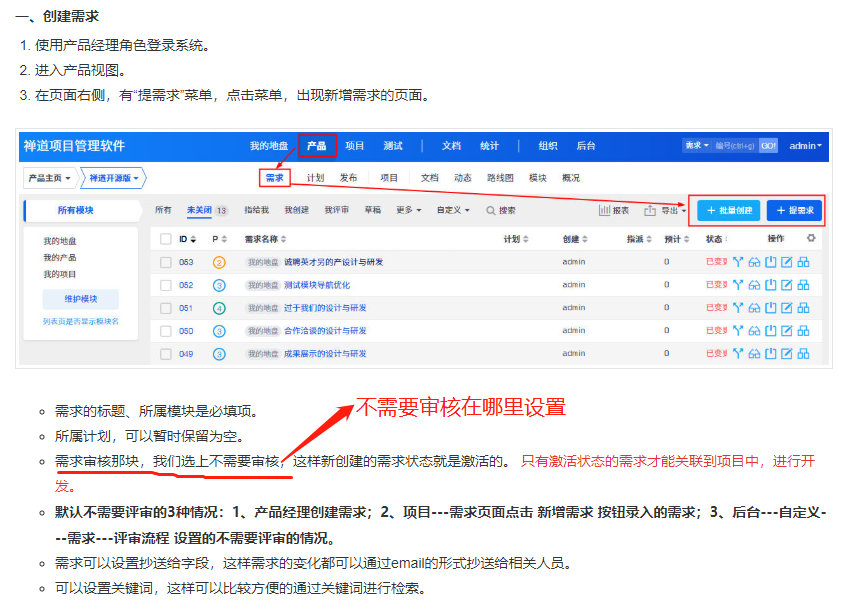The height and width of the screenshot is (610, 846).
Task: Open the 产品 main menu
Action: pos(317,146)
